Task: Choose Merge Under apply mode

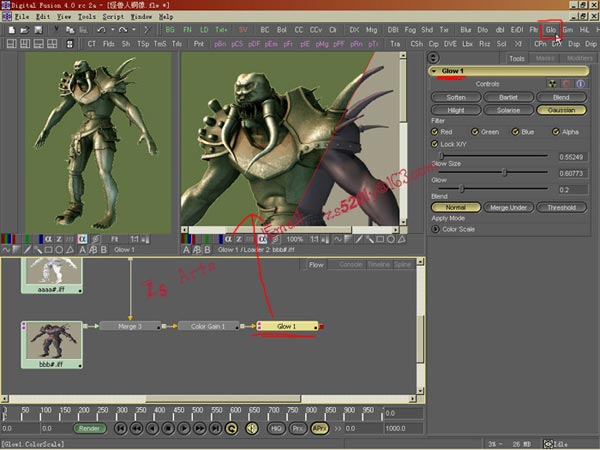Action: tap(508, 207)
